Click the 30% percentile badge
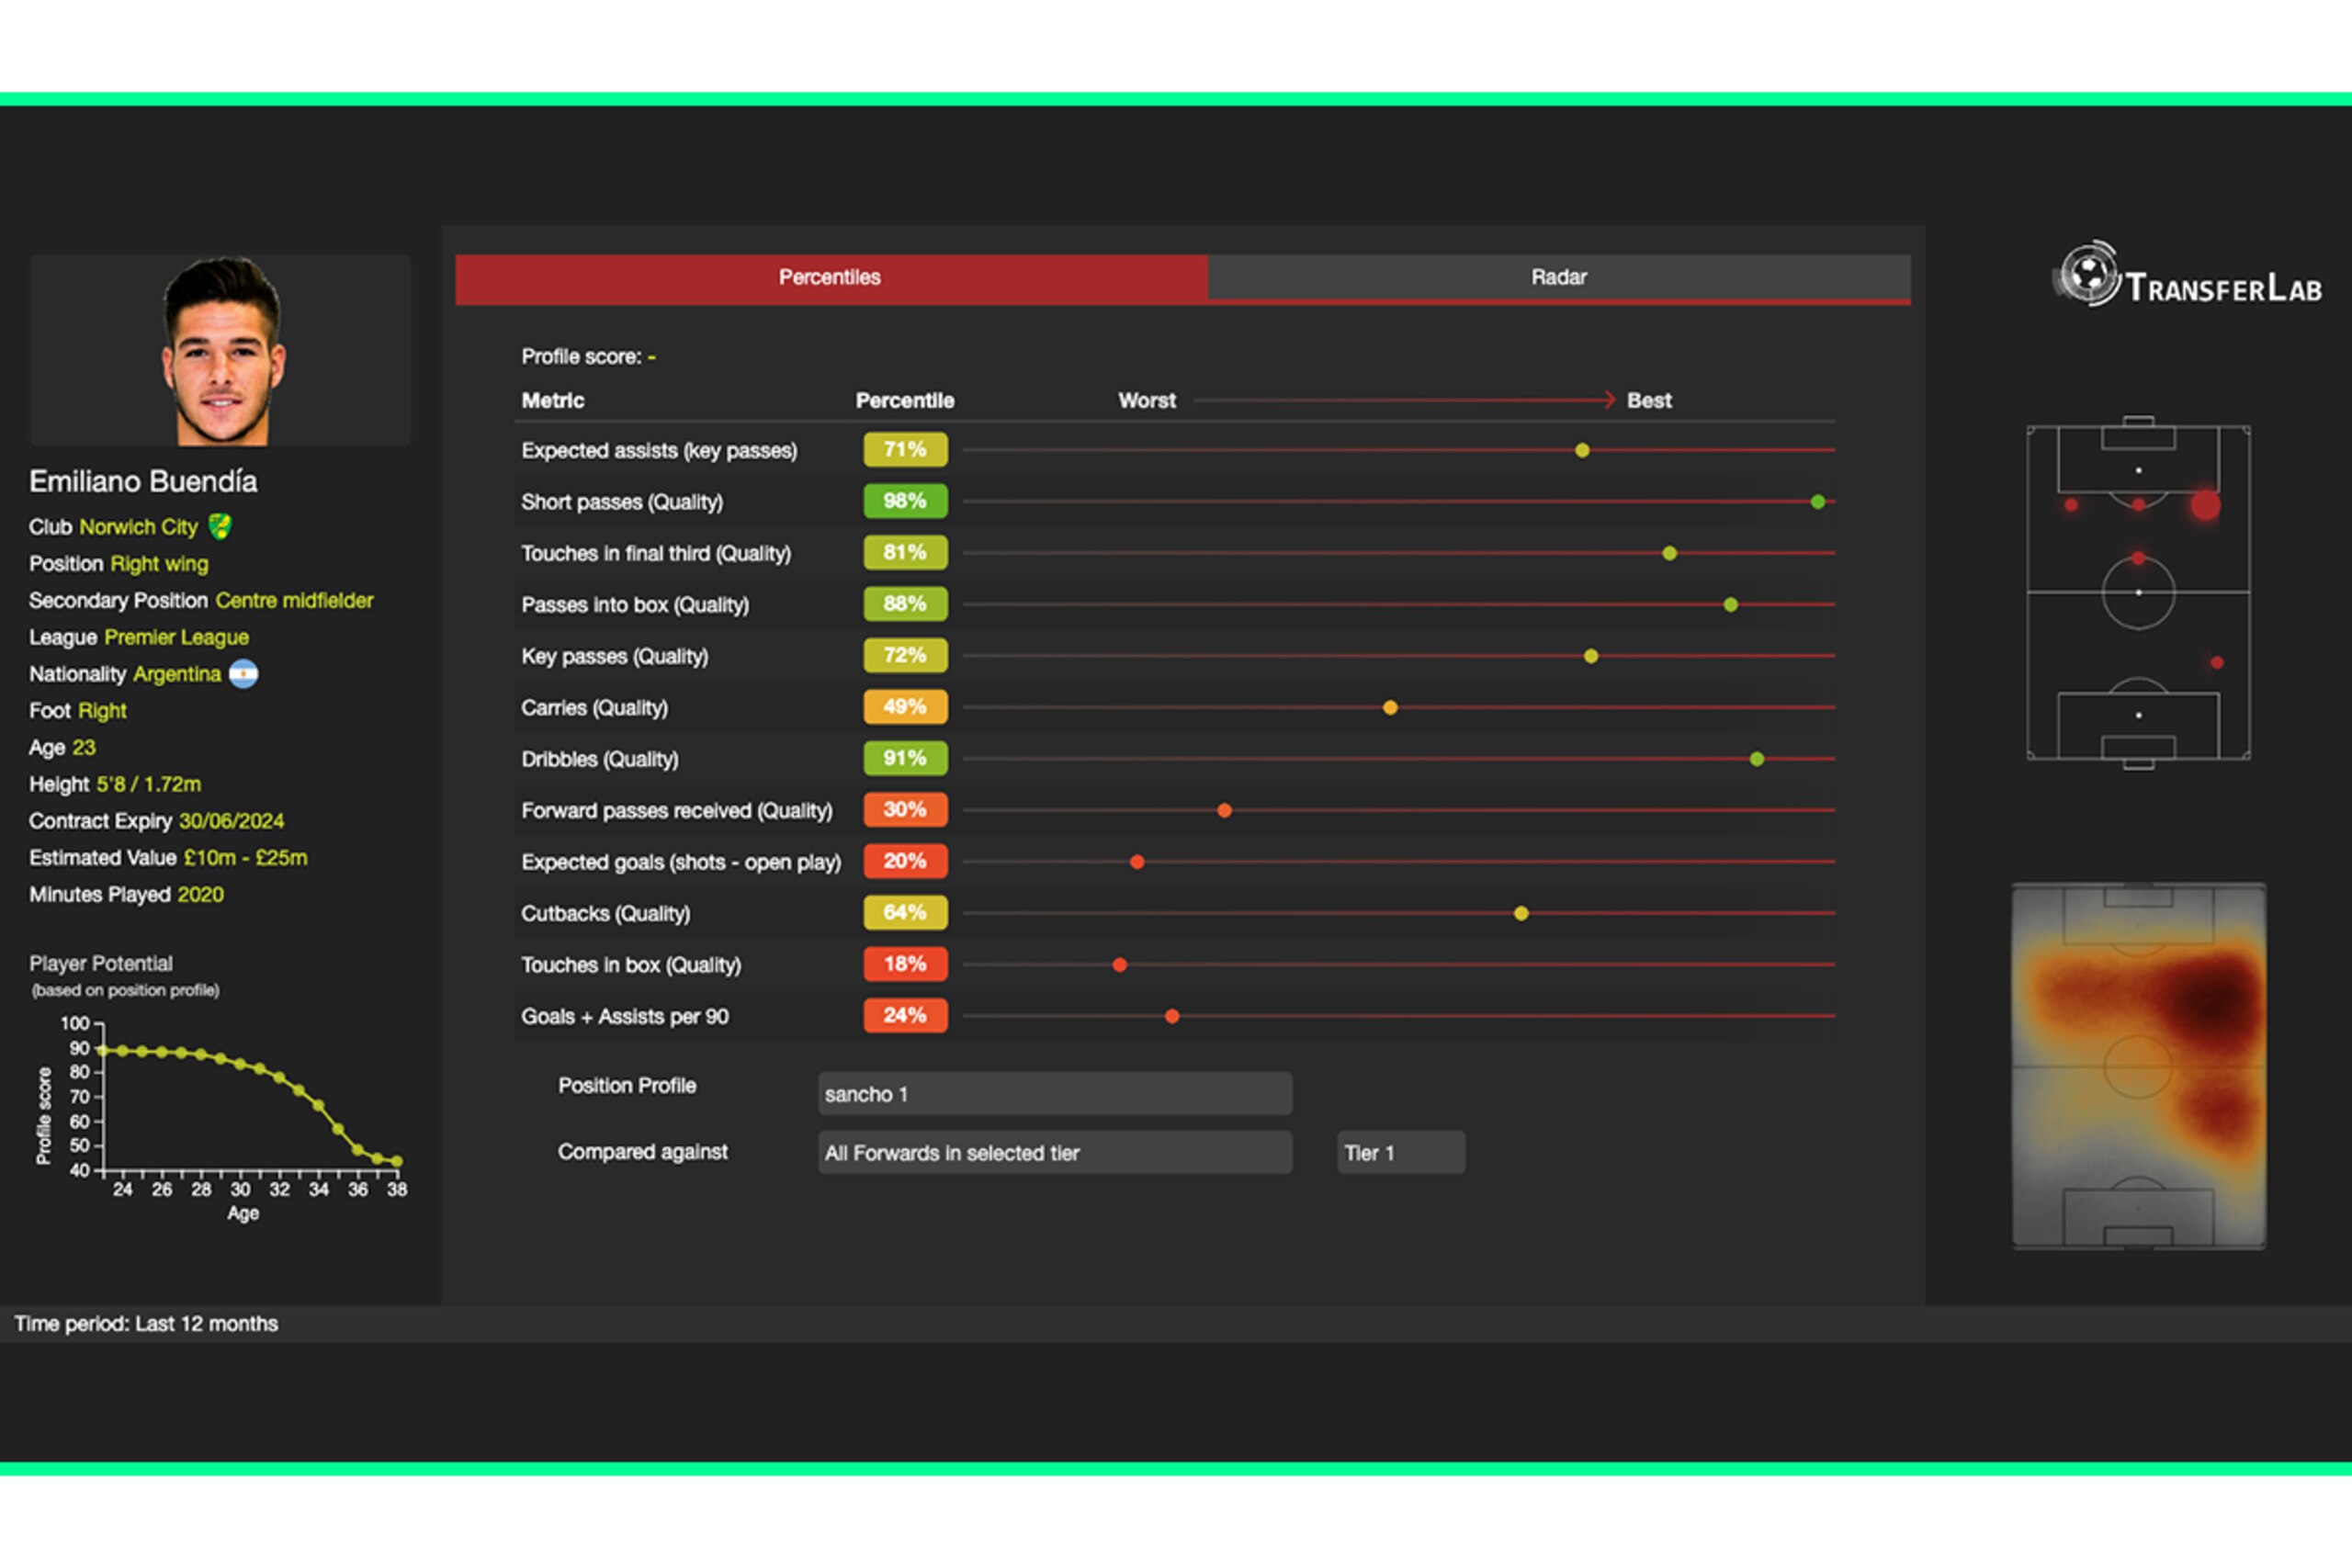This screenshot has width=2352, height=1568. click(x=905, y=810)
